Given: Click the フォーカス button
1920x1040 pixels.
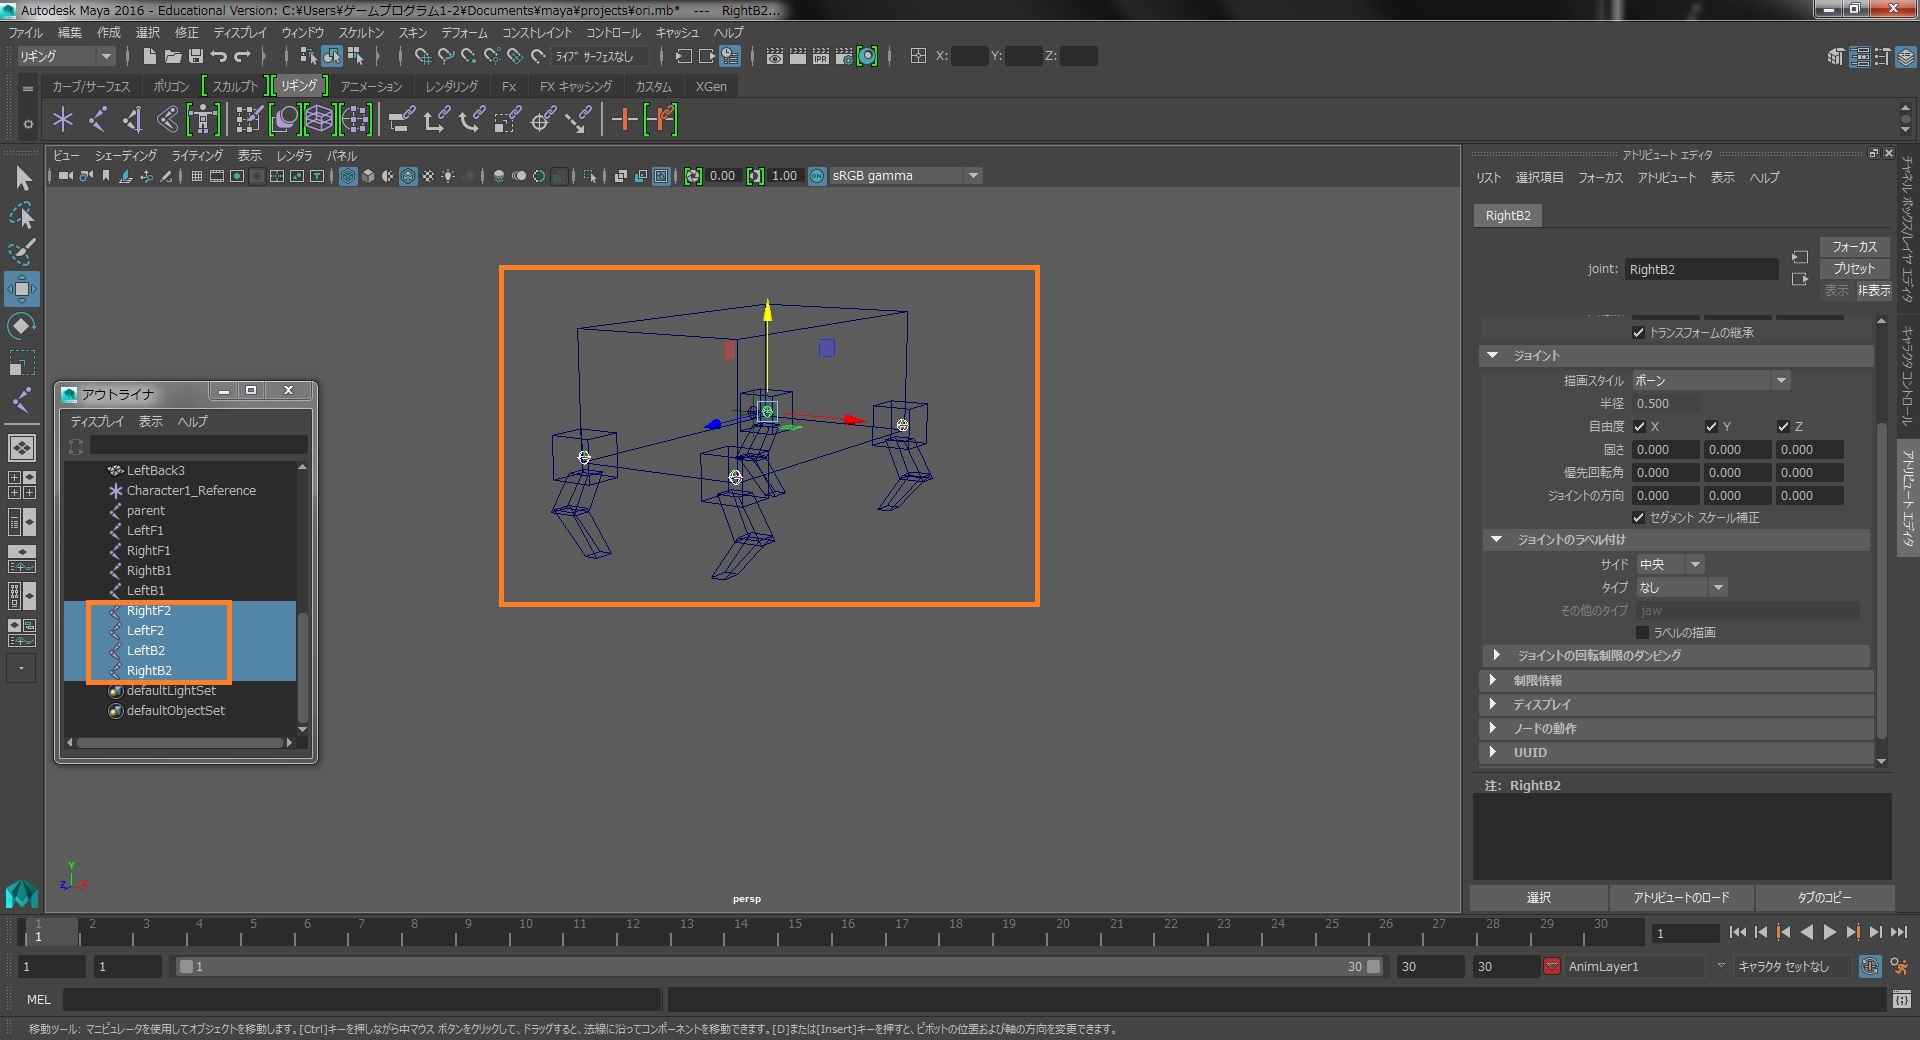Looking at the screenshot, I should point(1853,247).
